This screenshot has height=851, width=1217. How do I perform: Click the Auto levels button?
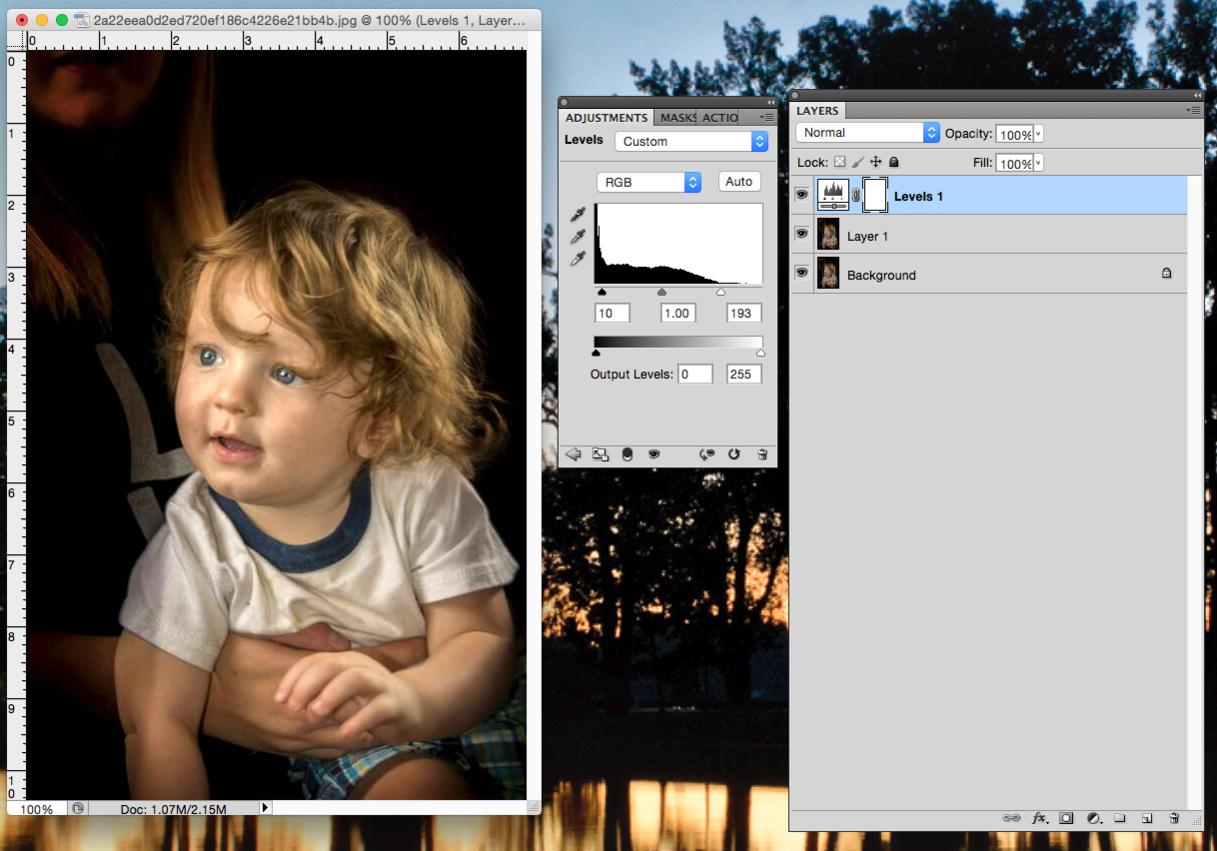(x=739, y=182)
